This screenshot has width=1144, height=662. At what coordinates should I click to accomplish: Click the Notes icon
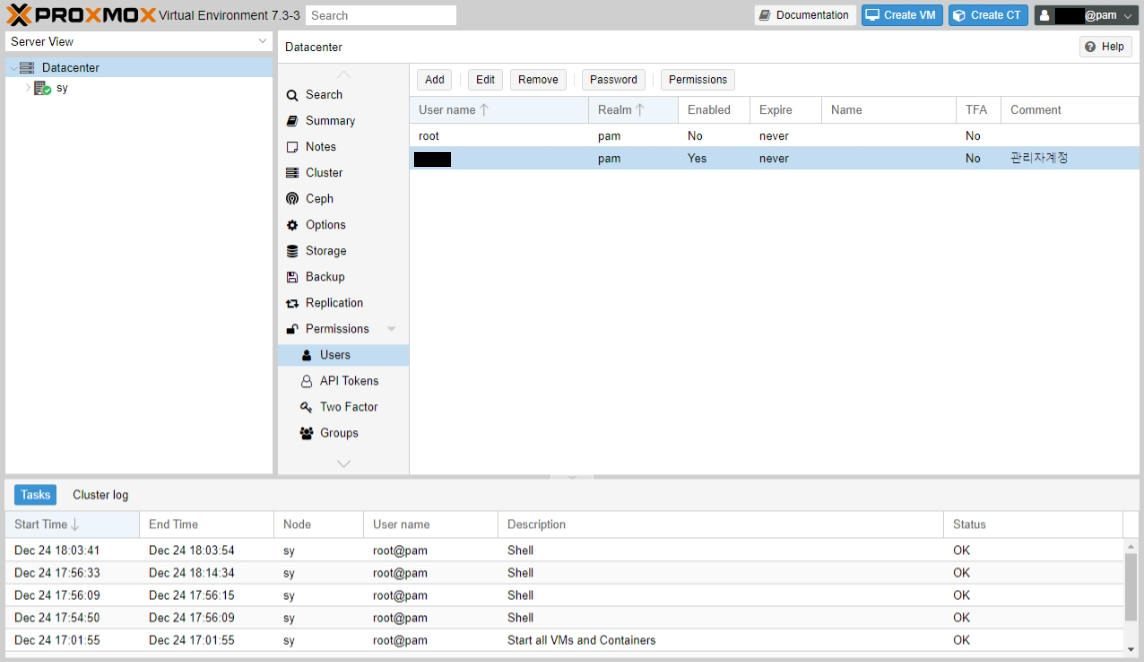293,147
